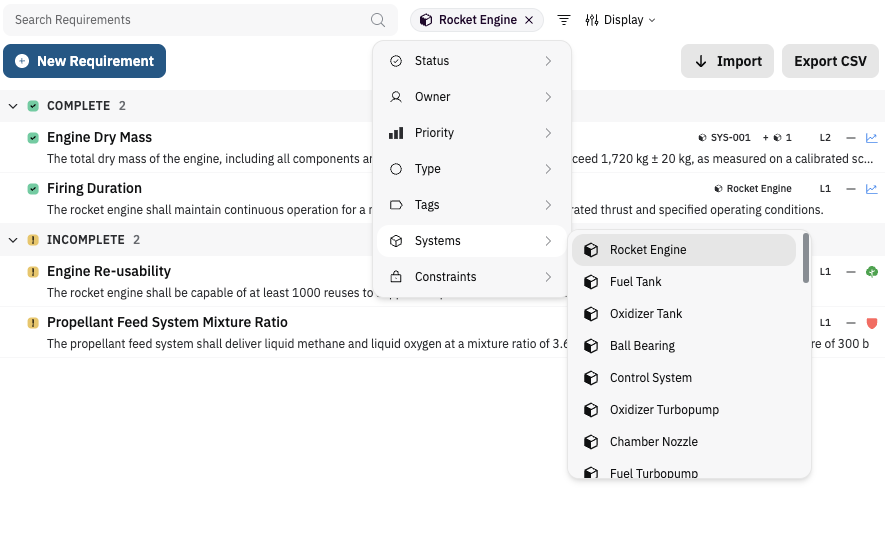Select Rocket Engine in the systems list
This screenshot has width=885, height=542.
(684, 250)
